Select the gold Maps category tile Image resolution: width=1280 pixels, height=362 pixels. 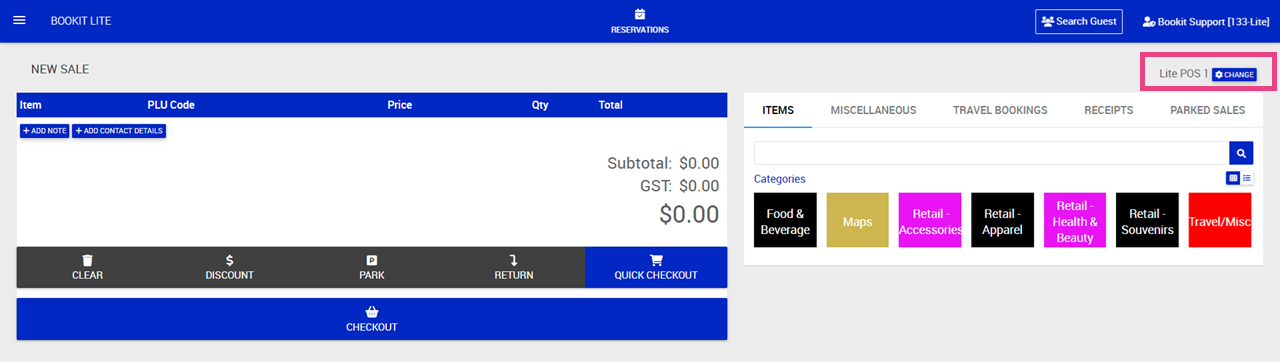(857, 220)
